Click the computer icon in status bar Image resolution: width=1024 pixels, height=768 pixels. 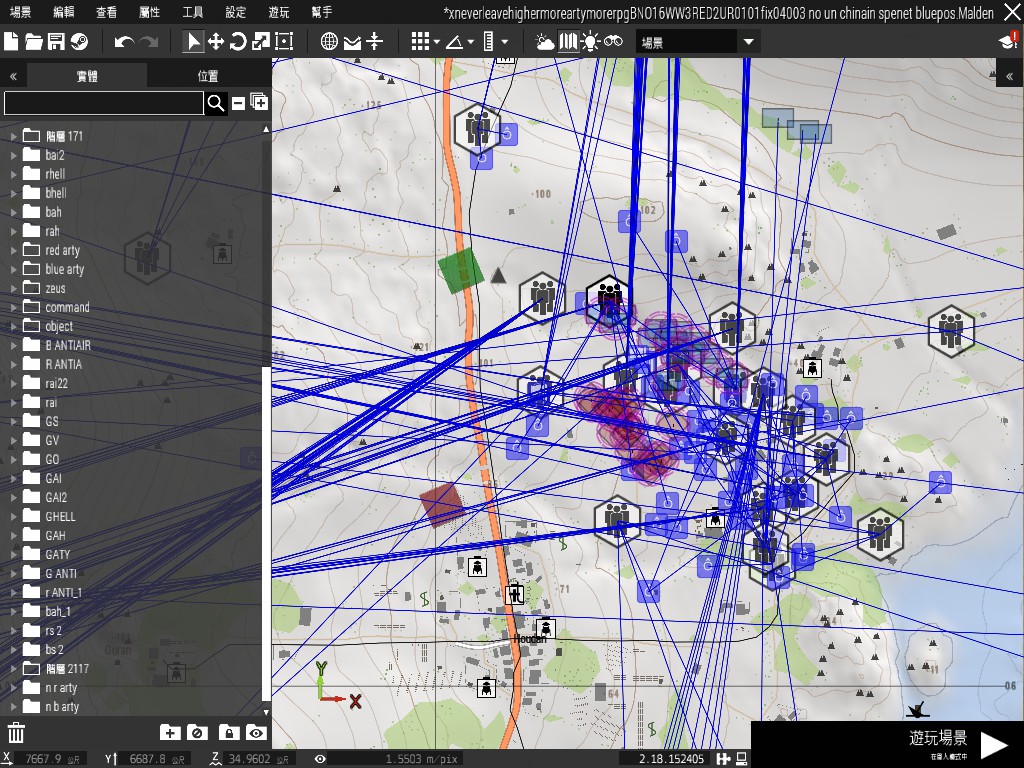pos(741,759)
